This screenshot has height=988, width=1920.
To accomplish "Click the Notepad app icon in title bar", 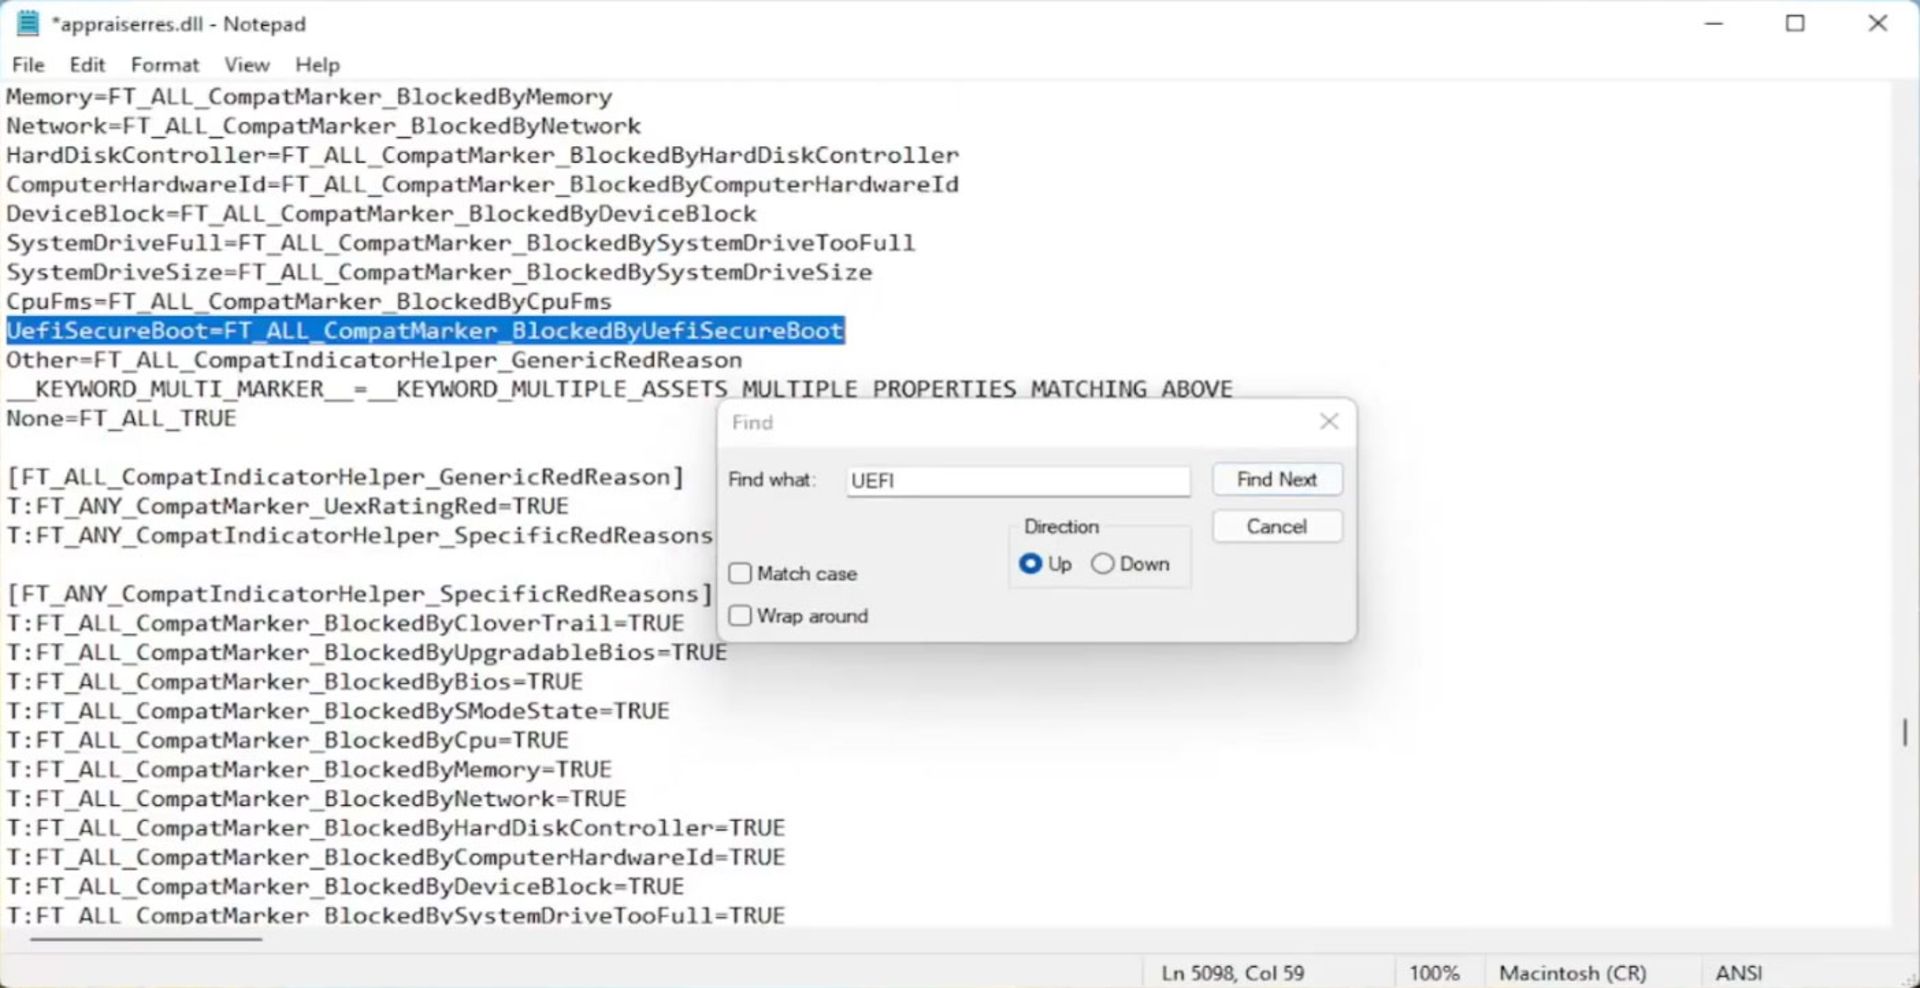I will pyautogui.click(x=28, y=24).
